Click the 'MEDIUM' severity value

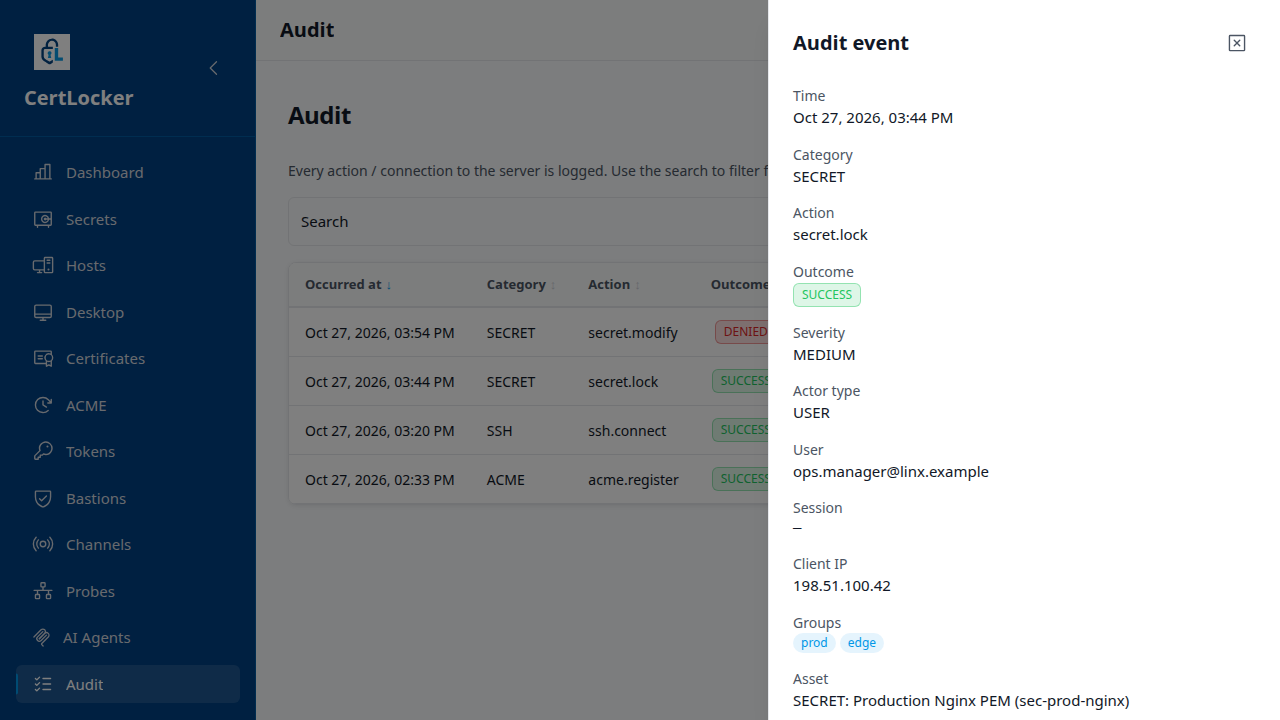824,355
